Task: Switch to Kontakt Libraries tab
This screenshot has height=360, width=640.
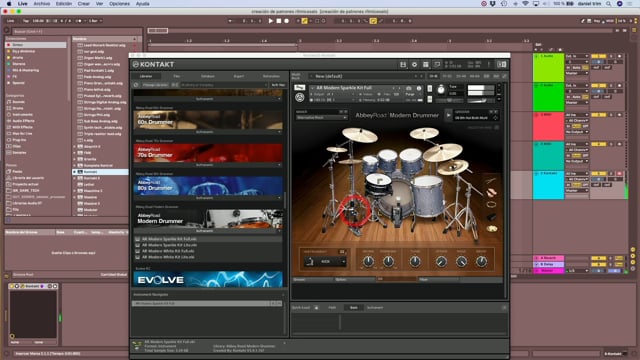Action: (x=146, y=76)
